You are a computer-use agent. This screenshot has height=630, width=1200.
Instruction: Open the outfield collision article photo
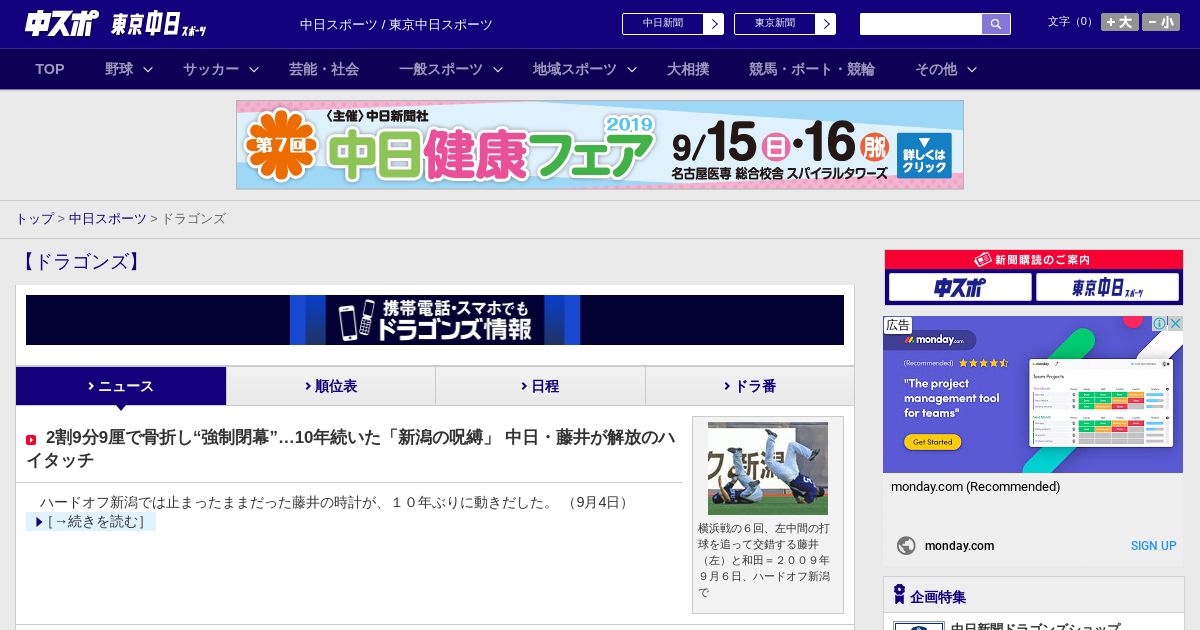(768, 468)
